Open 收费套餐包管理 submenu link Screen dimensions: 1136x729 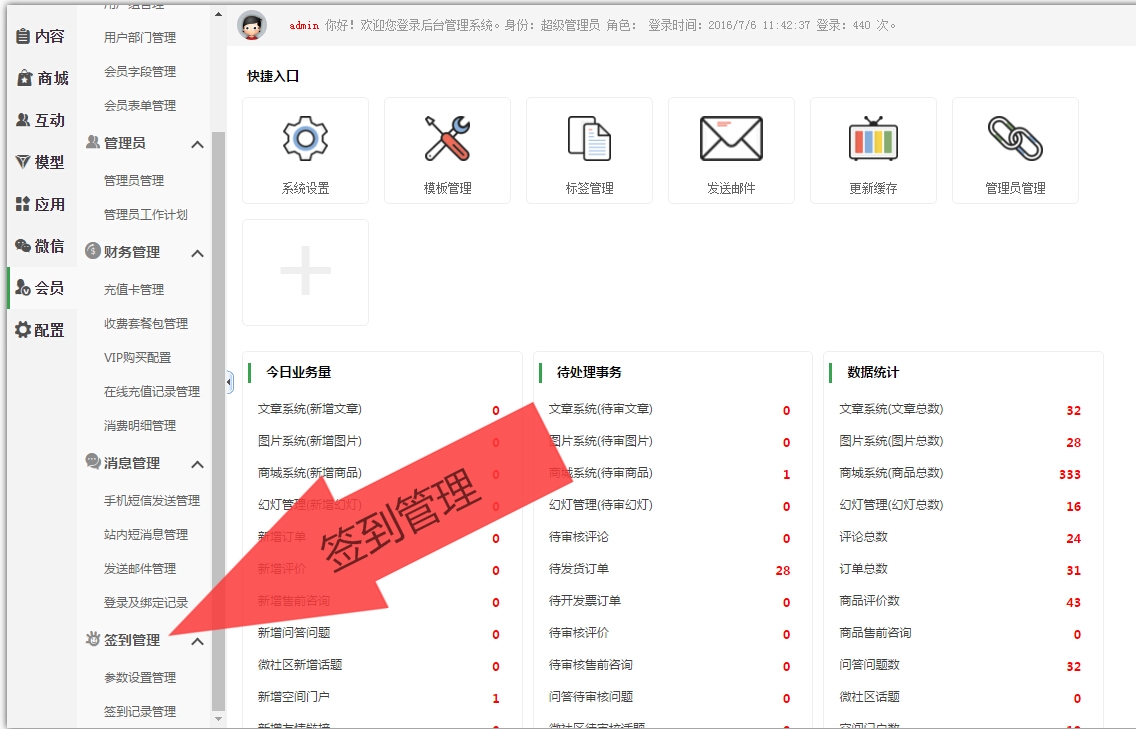(x=146, y=324)
